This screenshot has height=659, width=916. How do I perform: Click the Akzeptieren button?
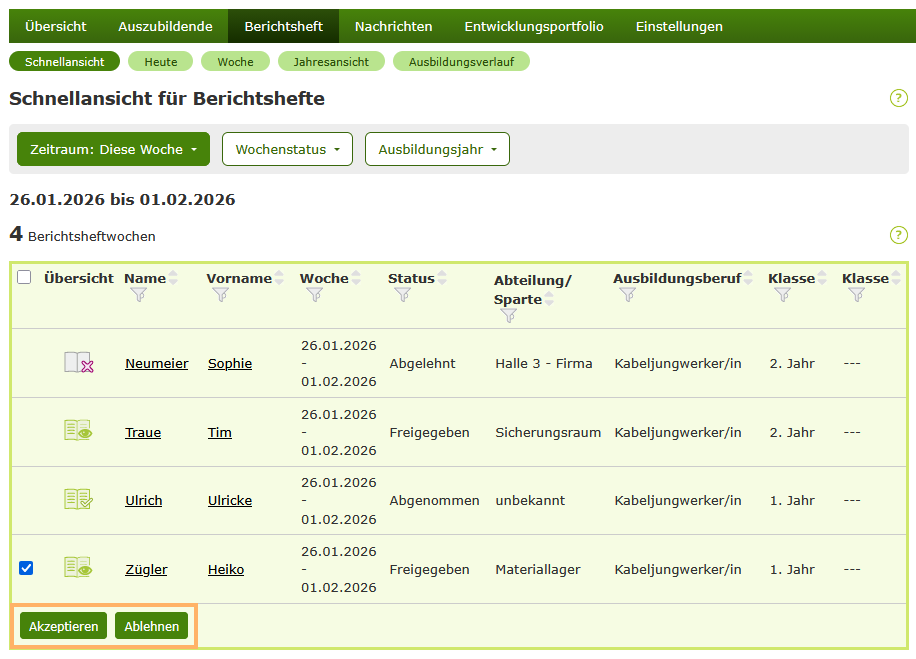tap(62, 625)
